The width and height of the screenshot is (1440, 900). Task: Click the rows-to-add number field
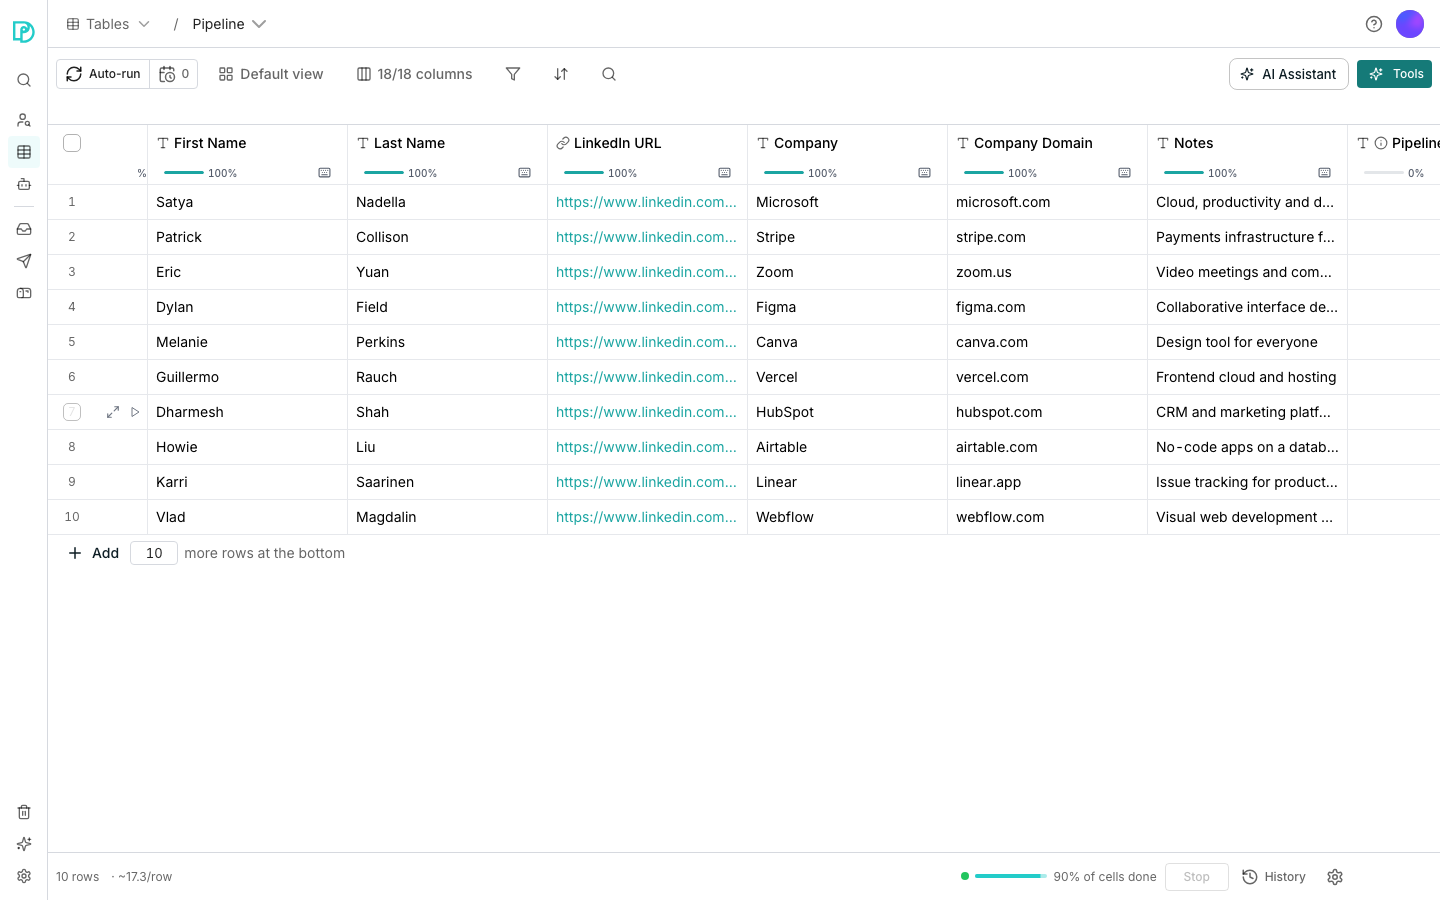pyautogui.click(x=154, y=553)
